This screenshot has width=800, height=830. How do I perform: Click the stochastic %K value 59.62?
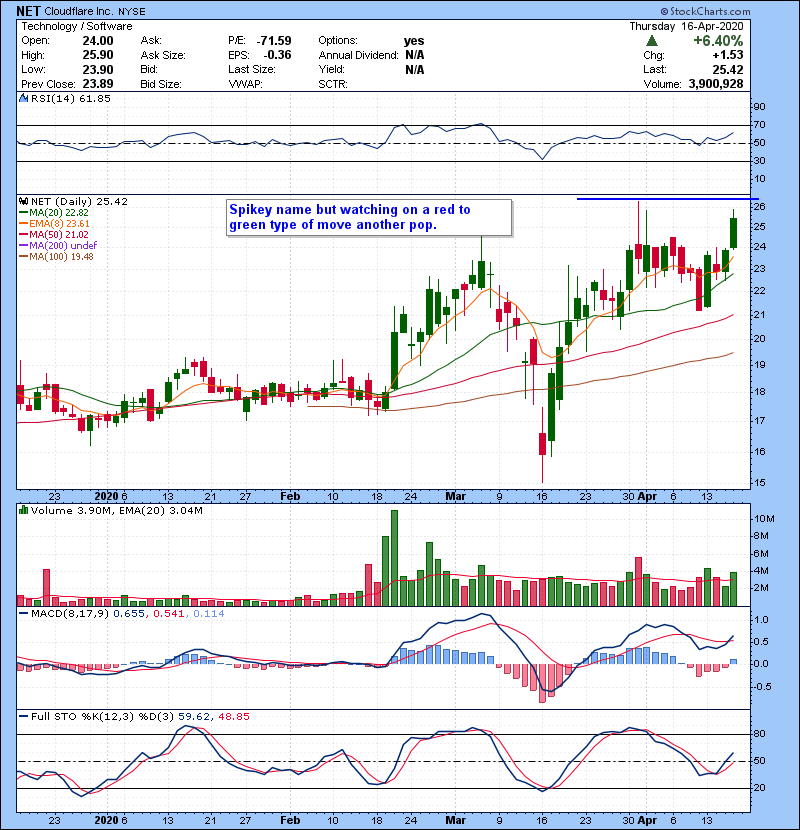coord(194,716)
